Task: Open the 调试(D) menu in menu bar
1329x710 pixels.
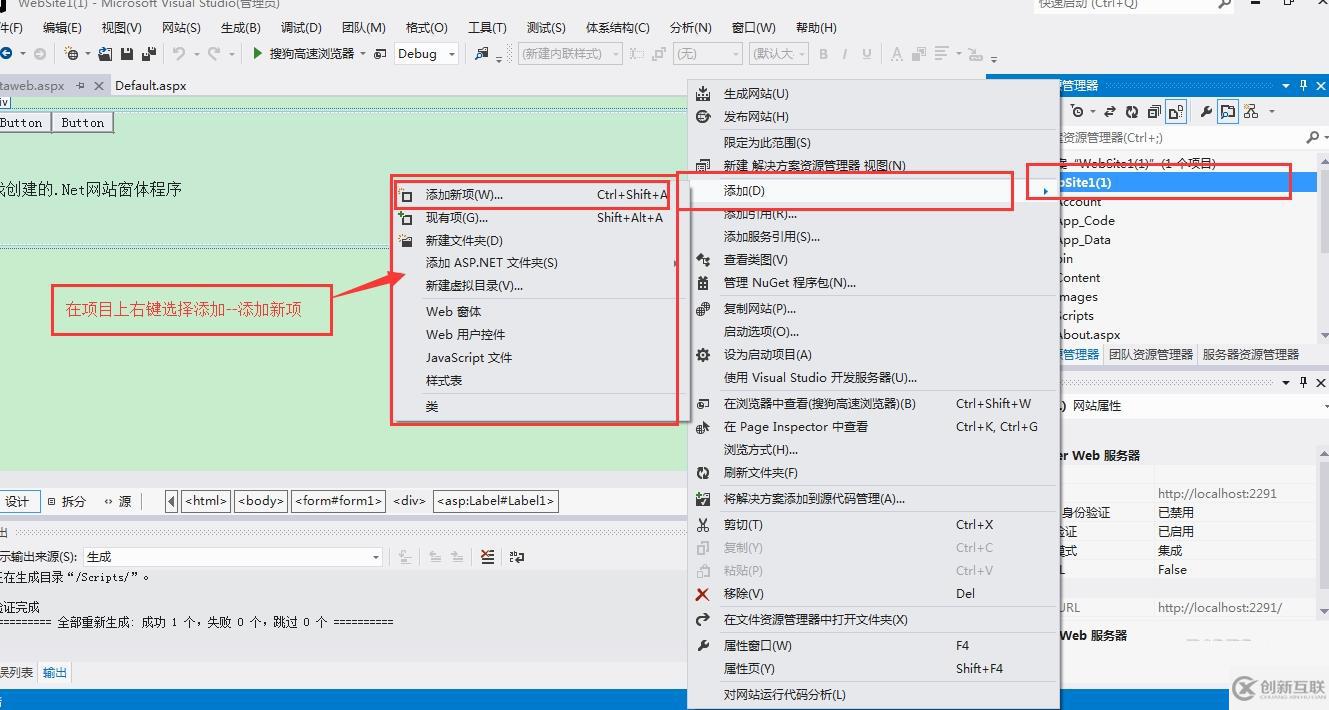Action: 301,27
